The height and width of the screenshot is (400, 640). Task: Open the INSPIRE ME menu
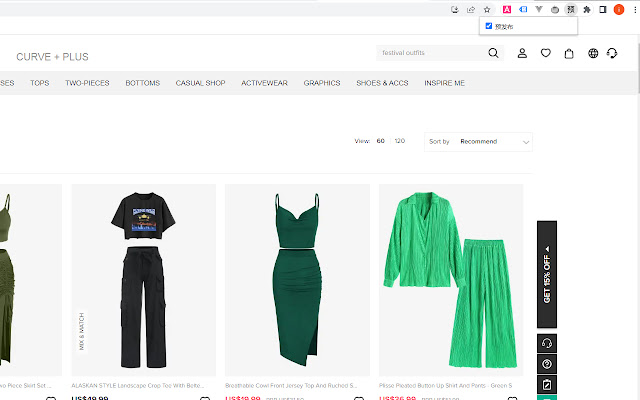444,83
